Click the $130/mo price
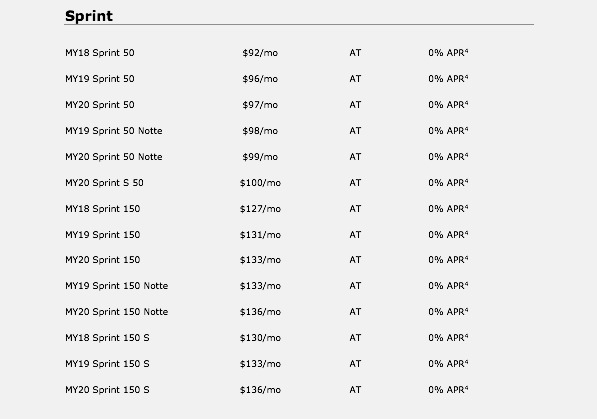Screen dimensions: 597x419 click(x=260, y=337)
